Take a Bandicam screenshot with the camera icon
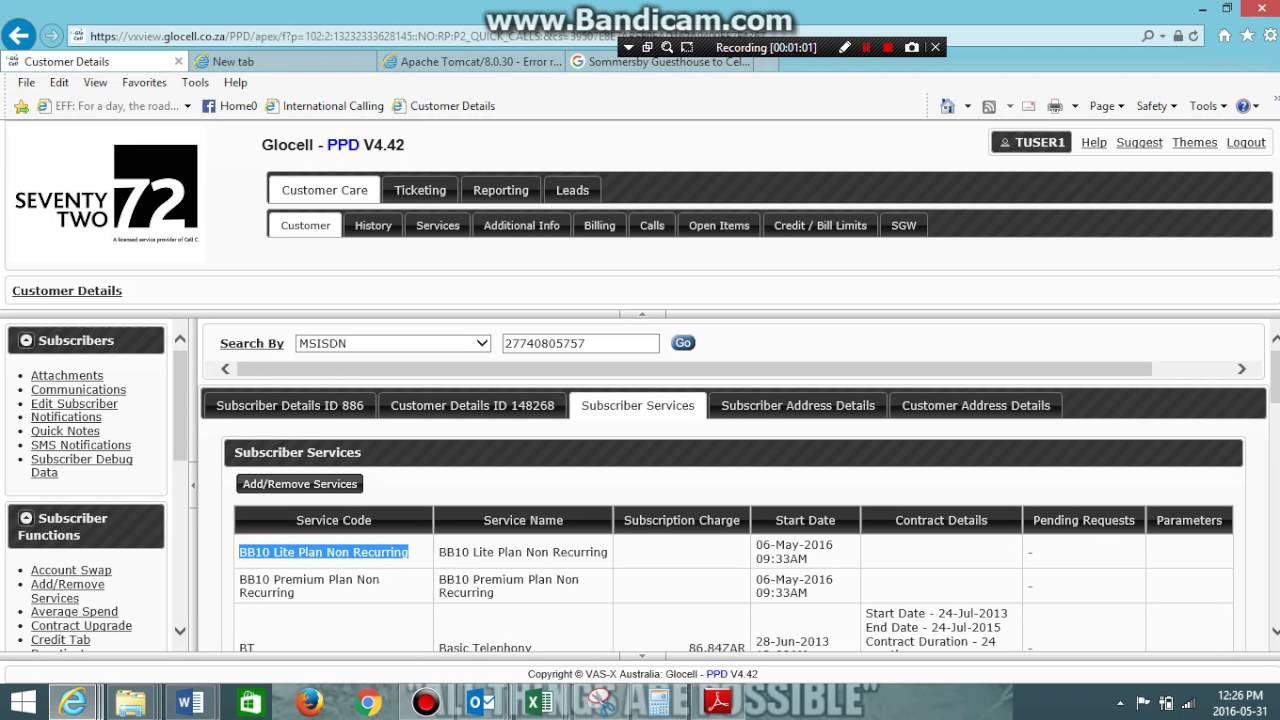Image resolution: width=1280 pixels, height=720 pixels. tap(912, 47)
